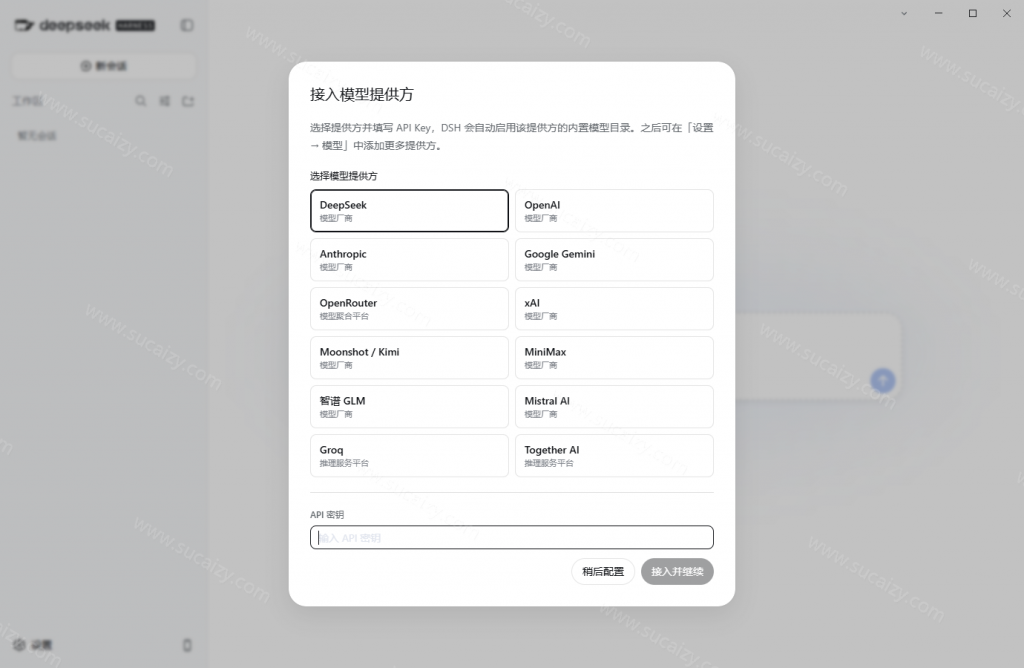The height and width of the screenshot is (668, 1024).
Task: Select Moonshot / Kimi provider
Action: (409, 357)
